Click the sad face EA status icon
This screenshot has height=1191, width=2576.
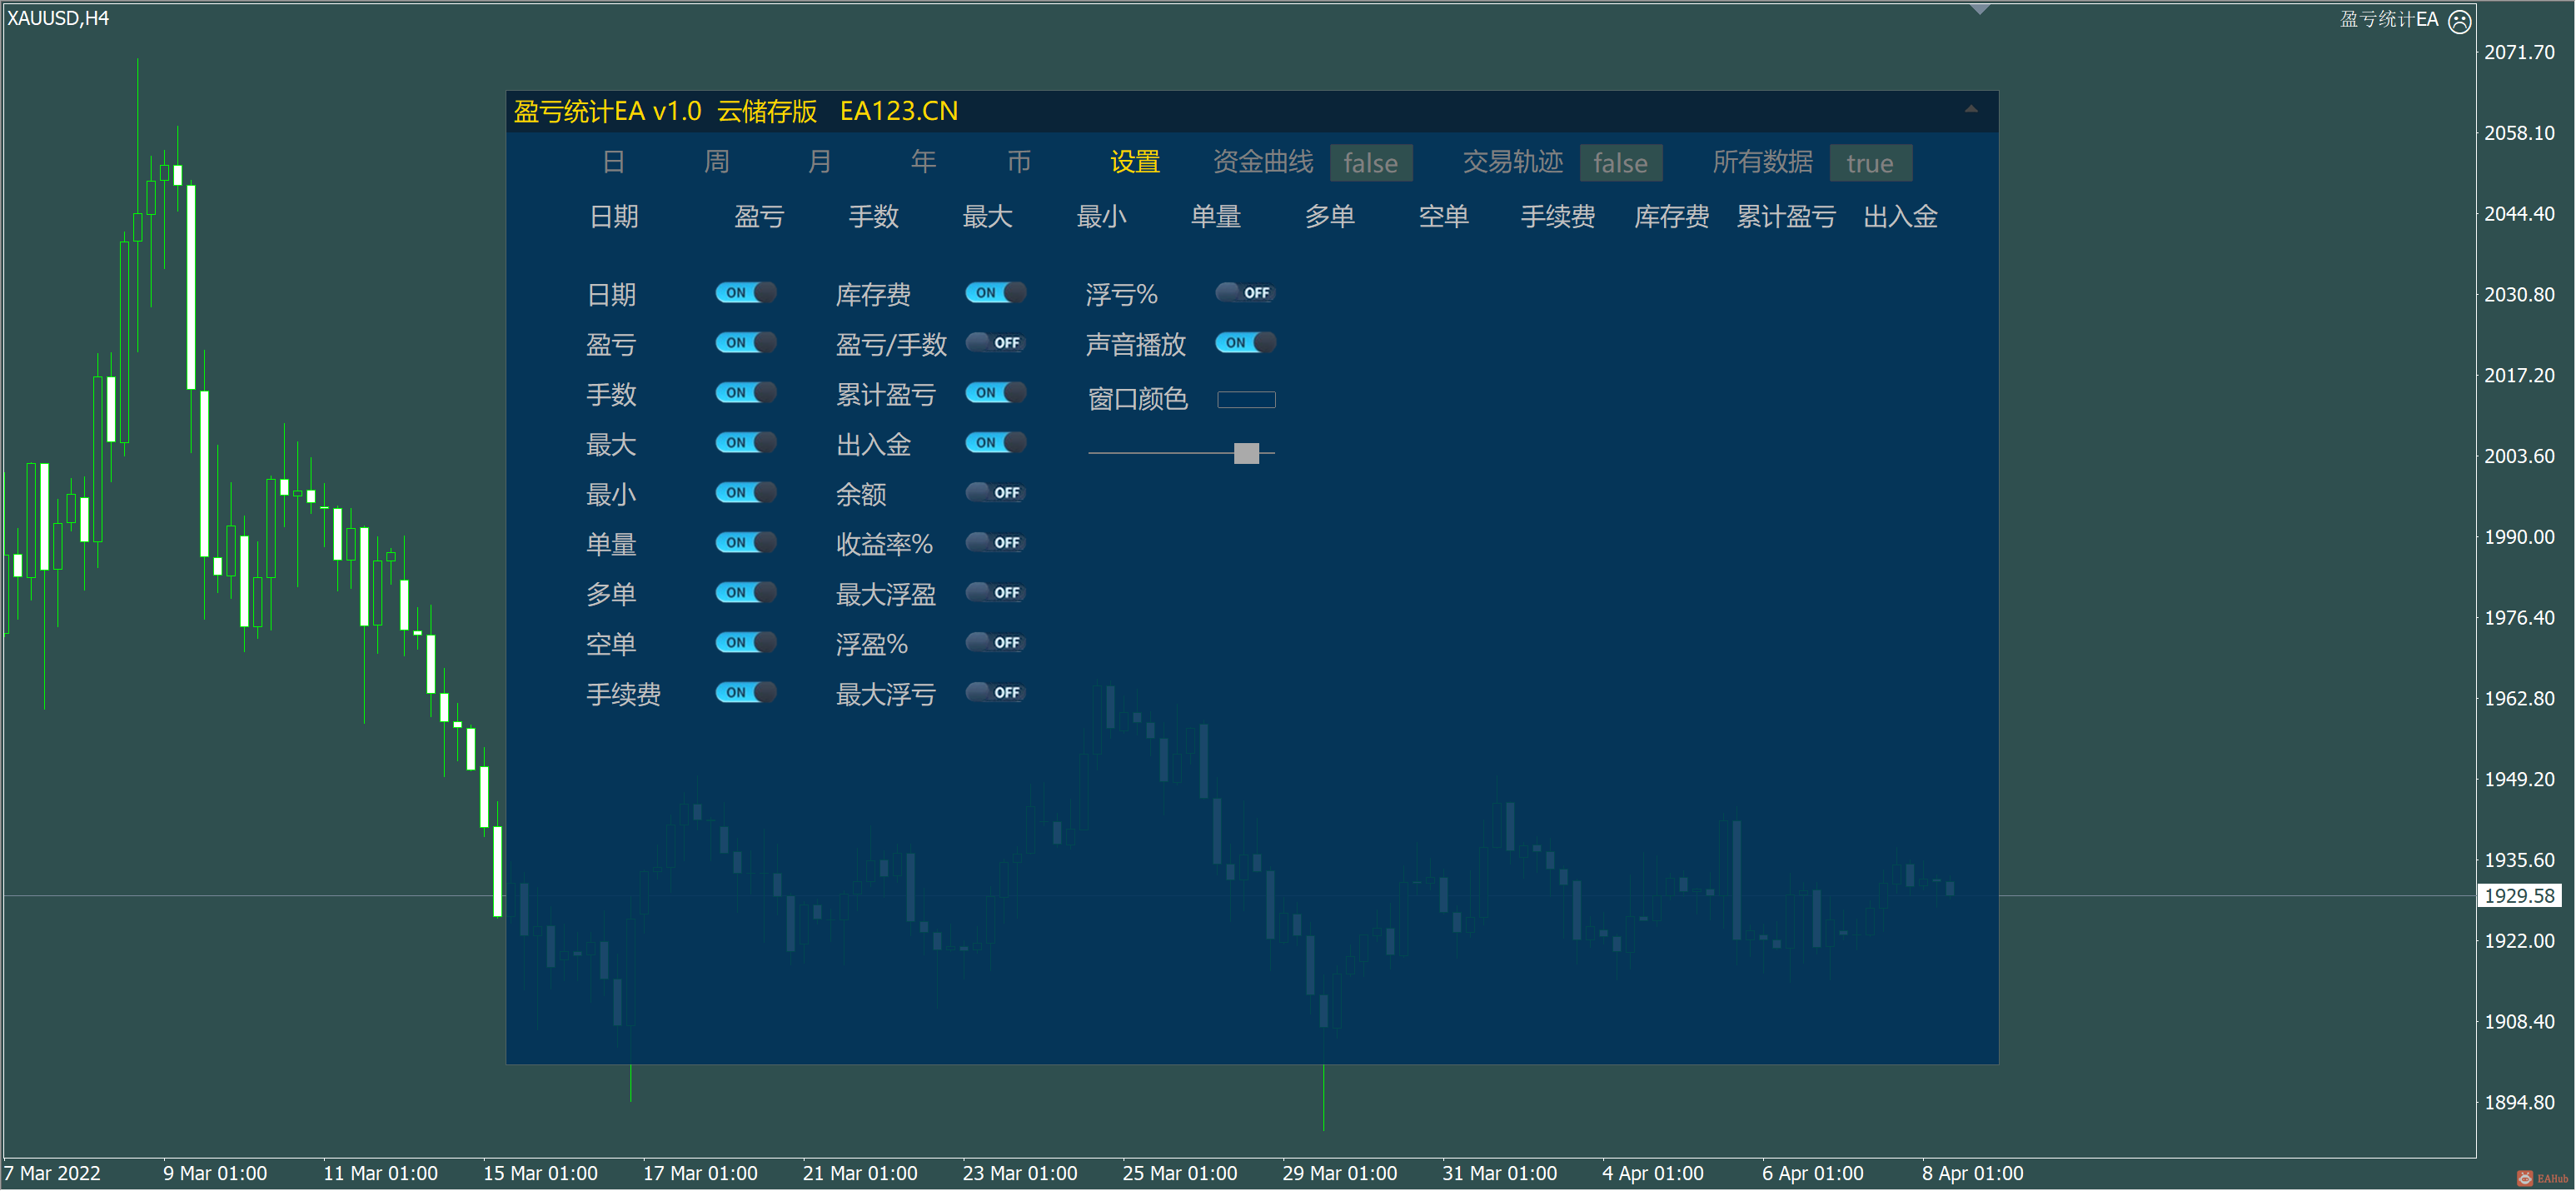2459,21
